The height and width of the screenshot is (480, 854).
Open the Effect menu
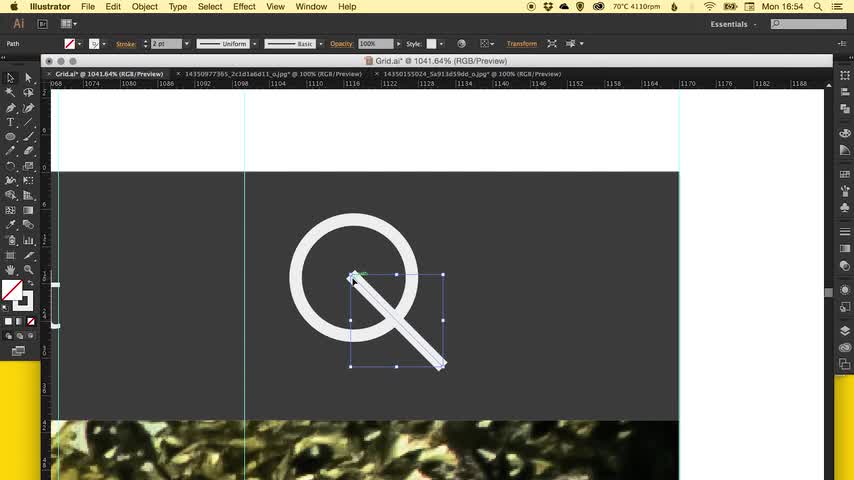click(244, 7)
